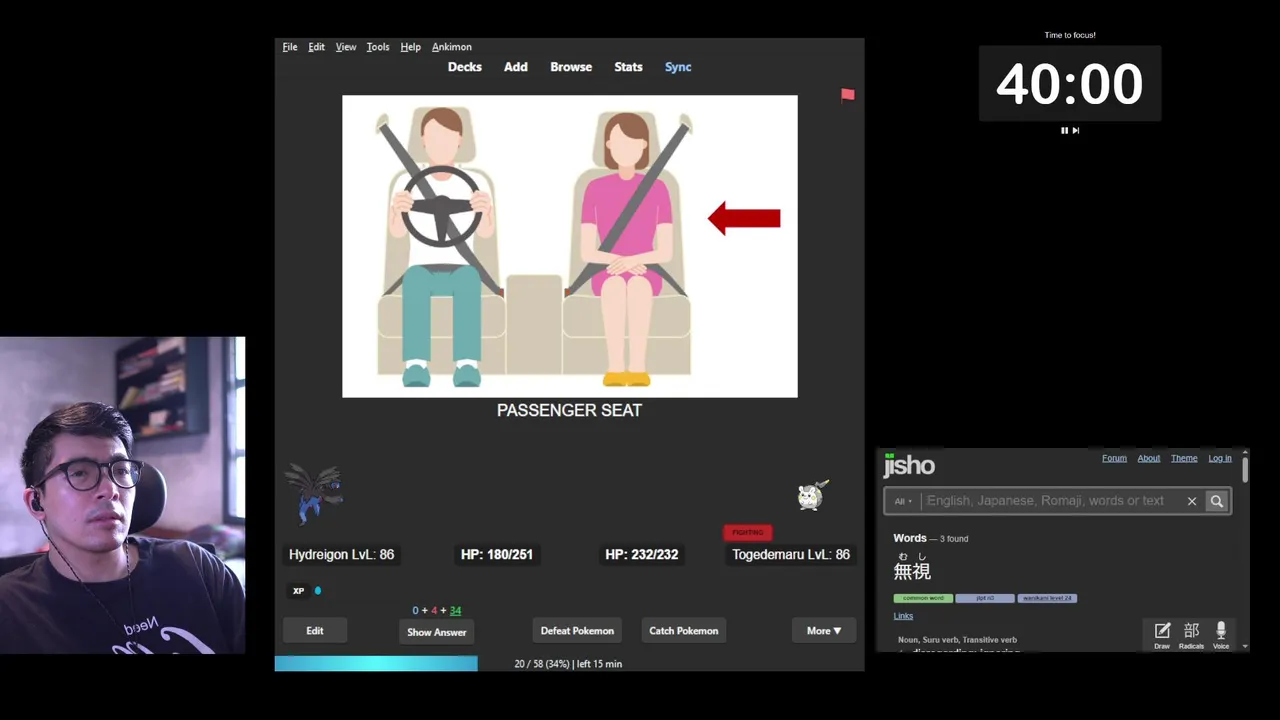Open the Tools menu
1280x720 pixels.
click(378, 47)
